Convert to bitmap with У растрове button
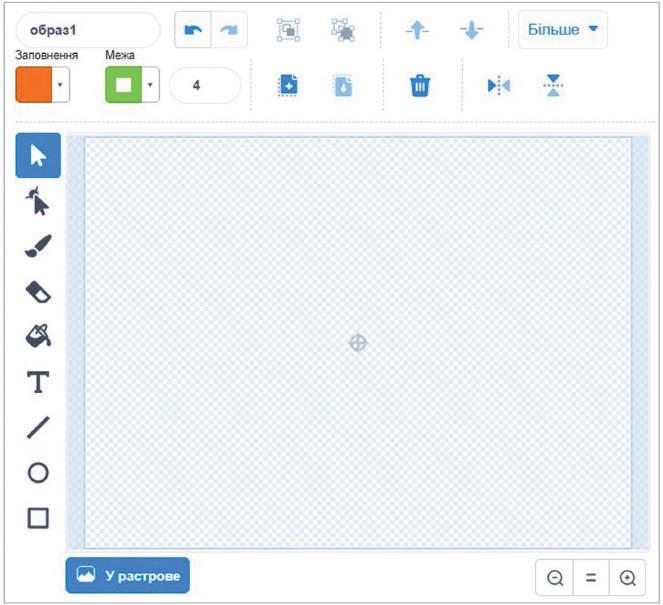This screenshot has width=663, height=605. [128, 575]
